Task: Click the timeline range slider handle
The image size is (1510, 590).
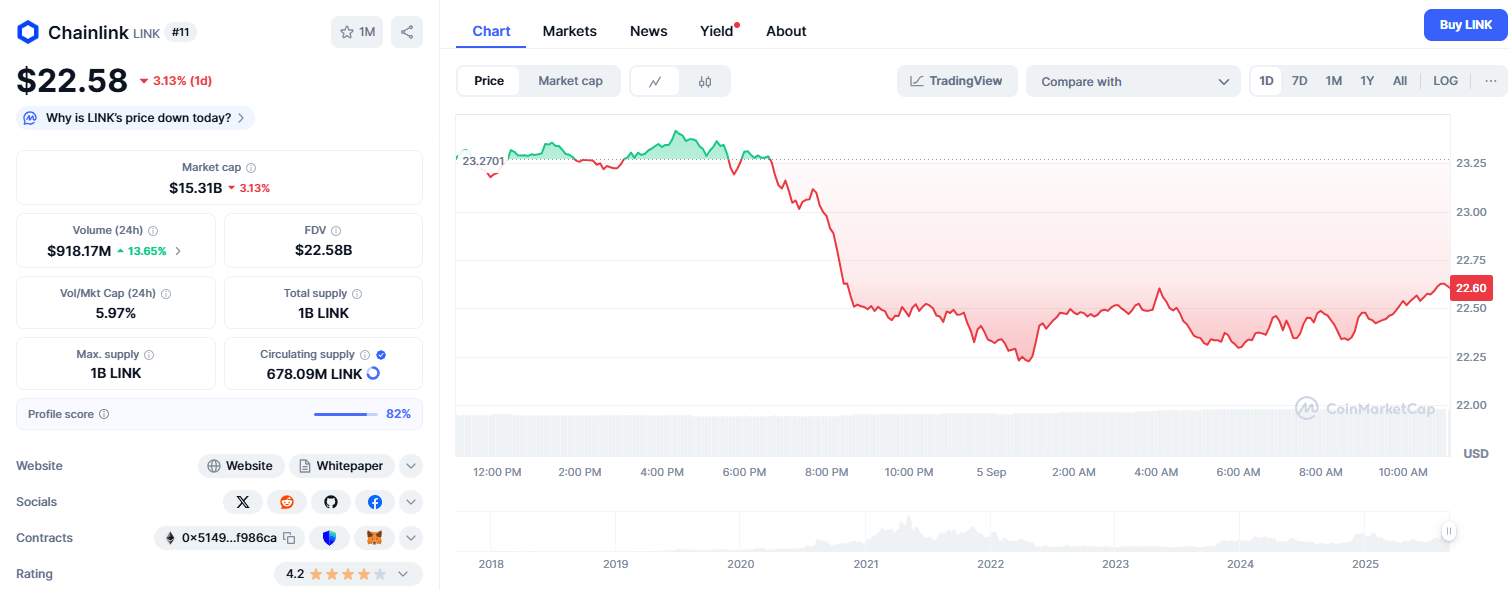Action: coord(1448,532)
